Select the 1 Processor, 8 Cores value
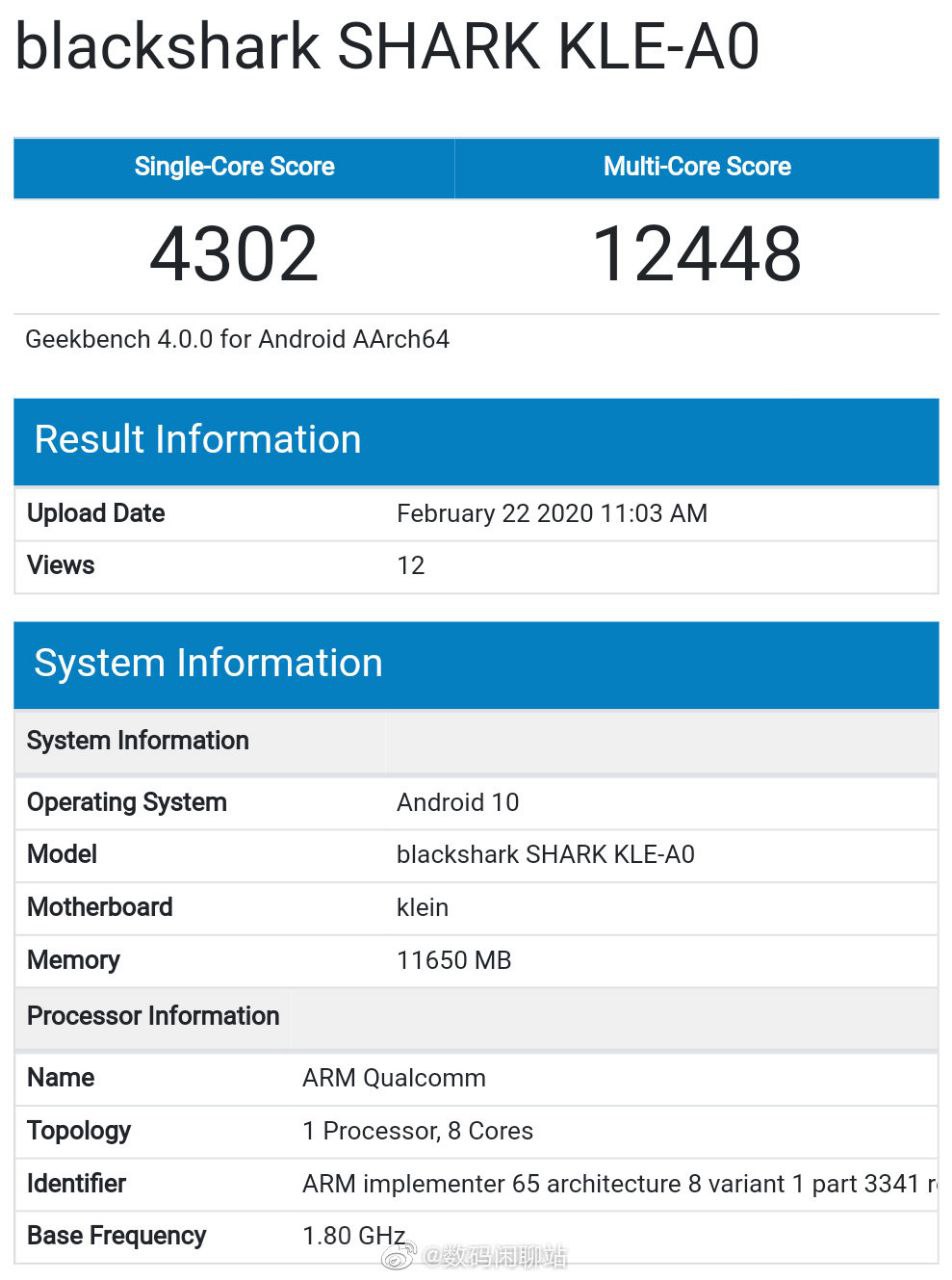 418,1131
